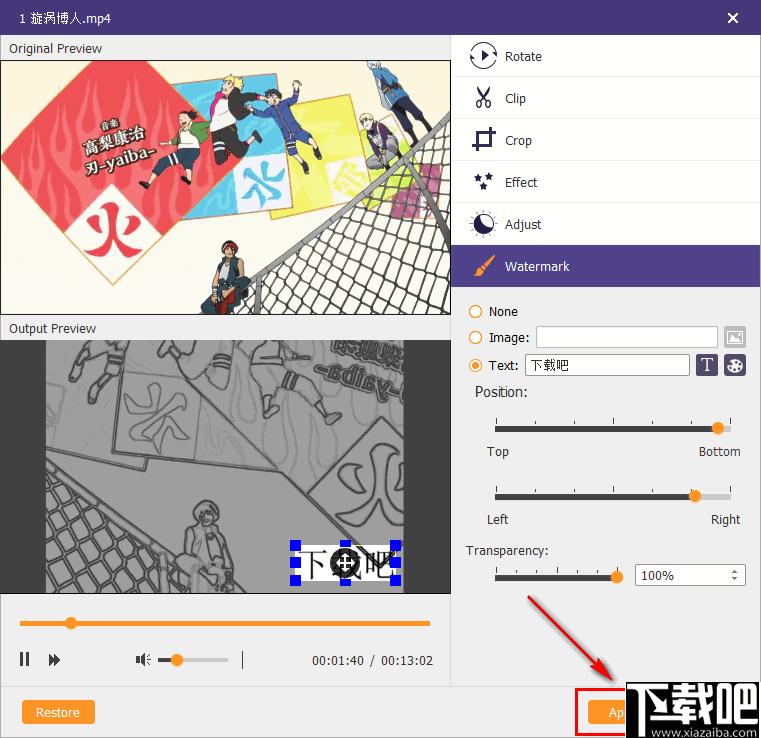Click the Crop frame icon

coord(483,139)
